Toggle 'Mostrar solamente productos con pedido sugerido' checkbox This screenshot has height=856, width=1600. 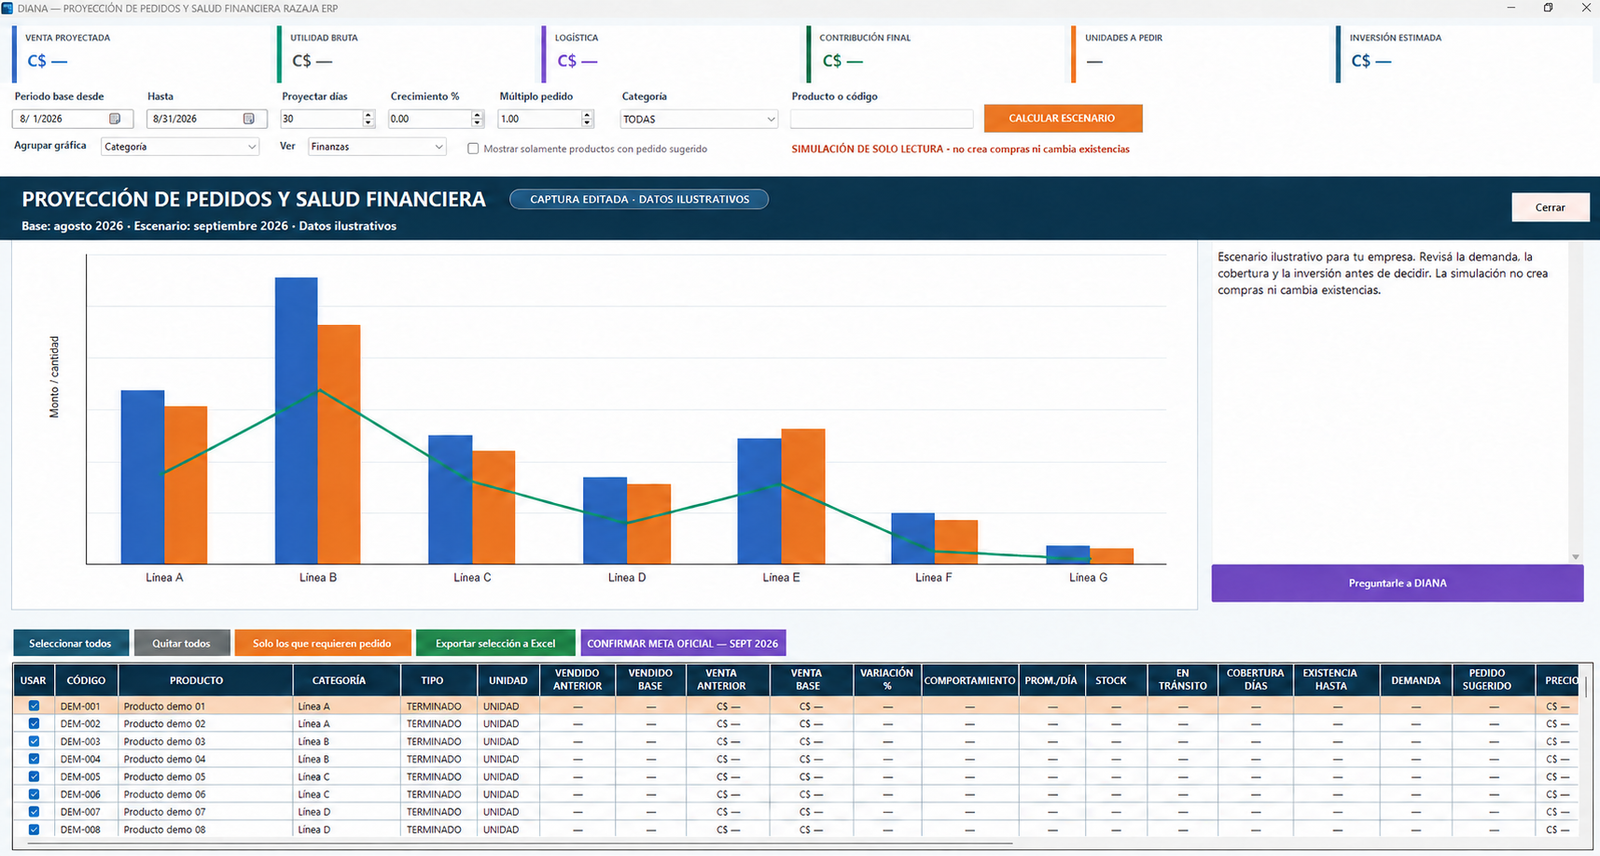tap(473, 149)
